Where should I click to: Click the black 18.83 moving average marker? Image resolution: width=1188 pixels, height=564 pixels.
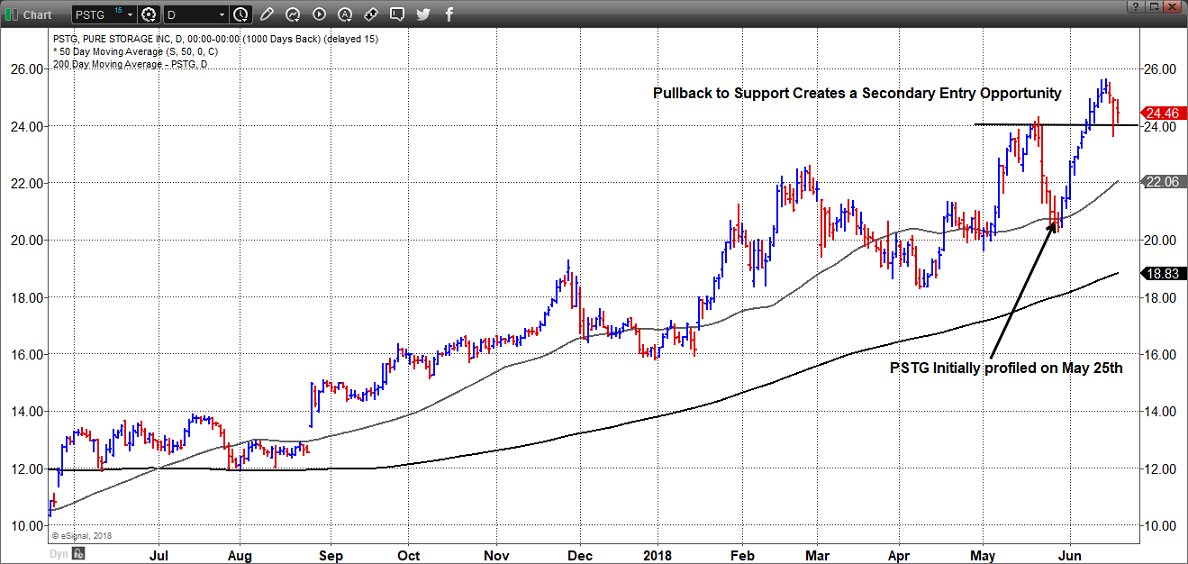click(1163, 274)
